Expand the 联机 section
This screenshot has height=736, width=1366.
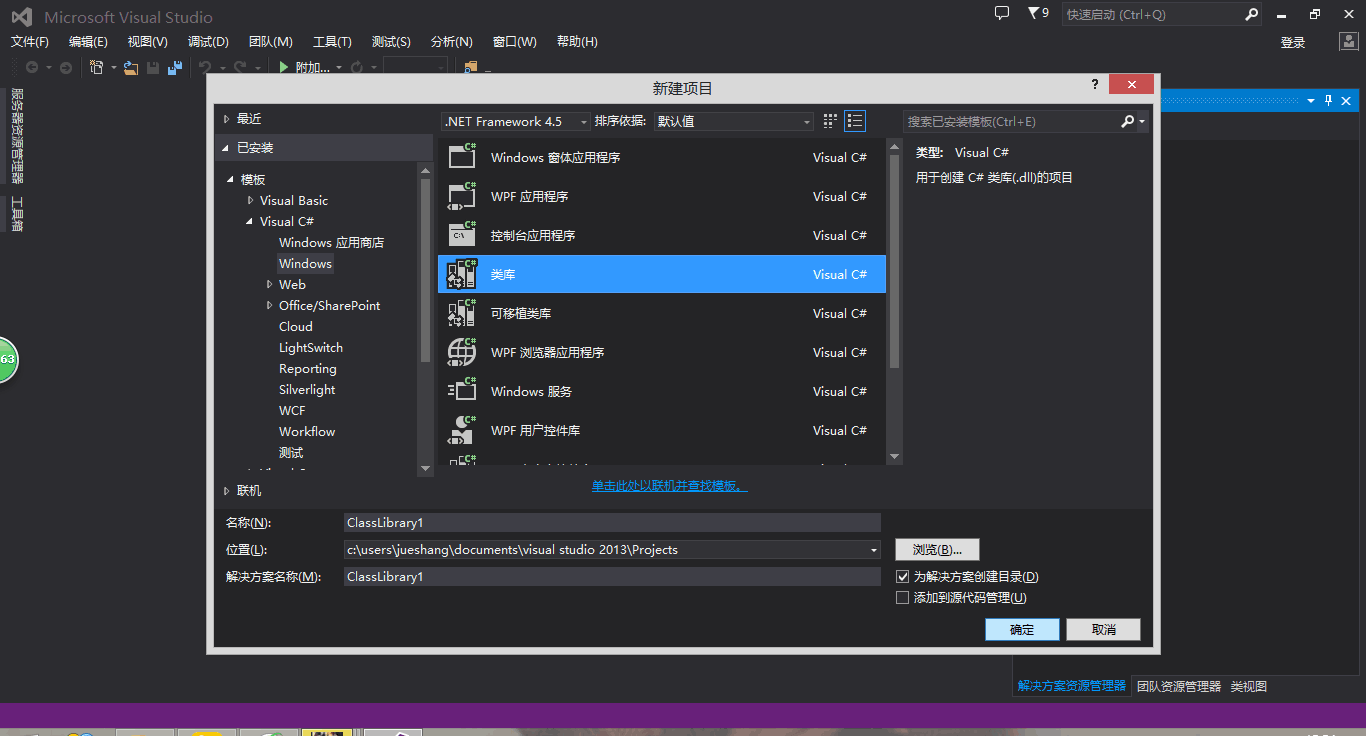coord(226,490)
